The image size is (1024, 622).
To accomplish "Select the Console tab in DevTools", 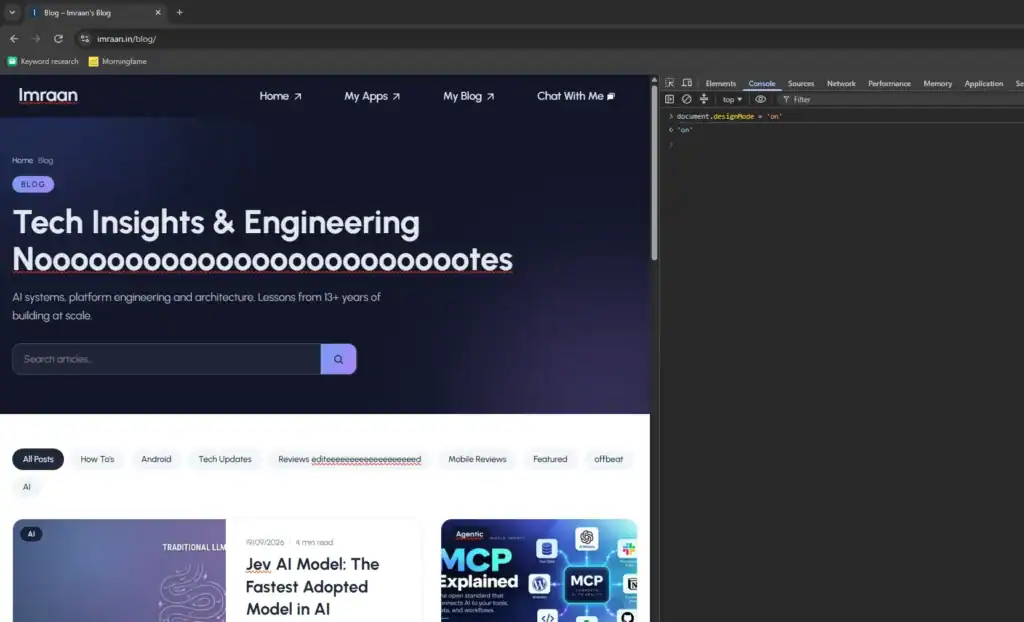I will 761,84.
